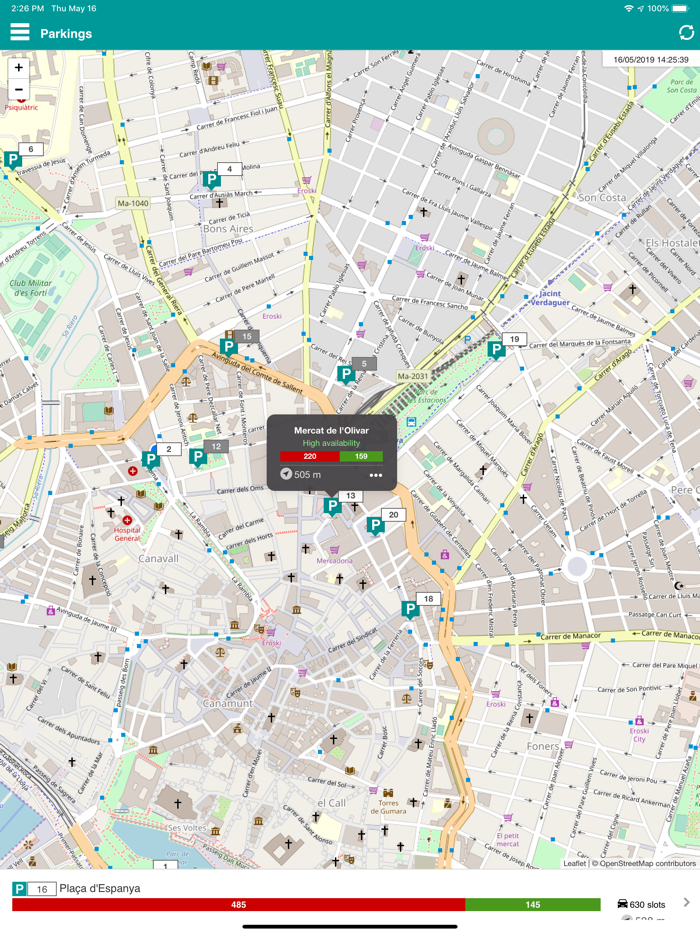700x934 pixels.
Task: Open the hamburger menu
Action: pos(20,32)
